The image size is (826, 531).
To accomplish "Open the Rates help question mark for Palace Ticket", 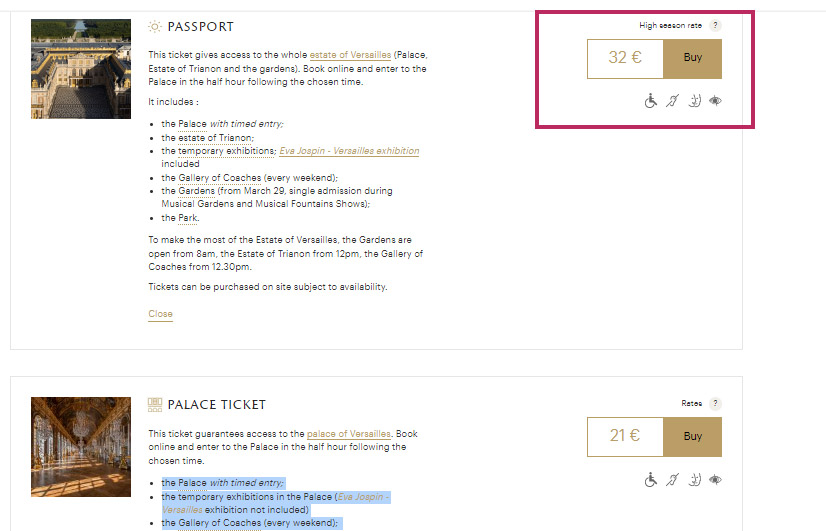I will pyautogui.click(x=715, y=404).
